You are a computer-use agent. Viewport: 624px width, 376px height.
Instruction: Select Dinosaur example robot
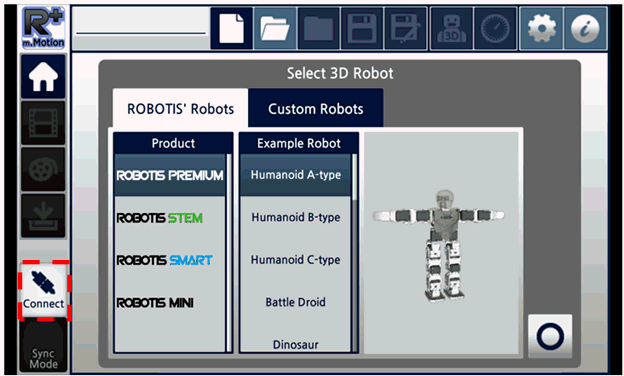click(x=296, y=344)
